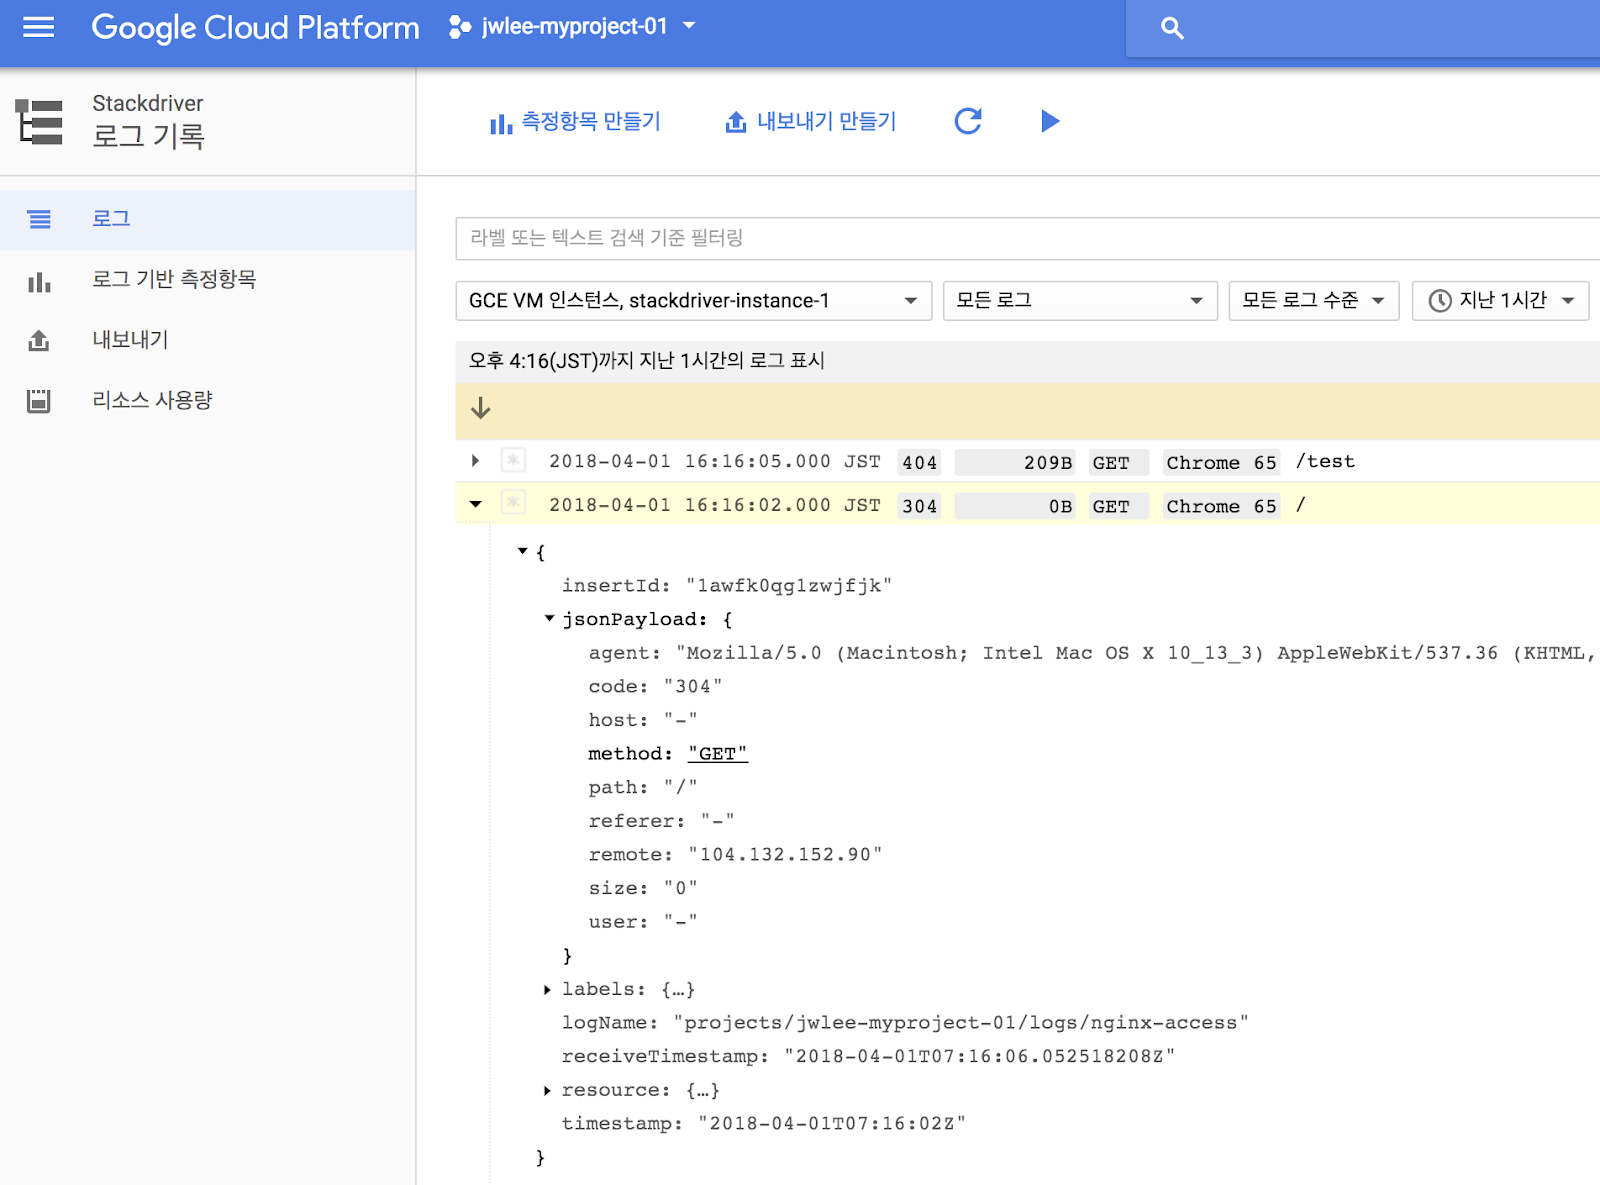Collapse the expanded jsonPayload section
This screenshot has height=1185, width=1600.
point(548,618)
